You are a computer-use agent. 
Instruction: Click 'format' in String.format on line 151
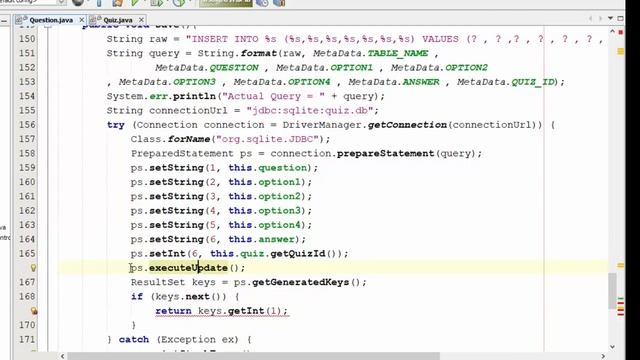[258, 53]
